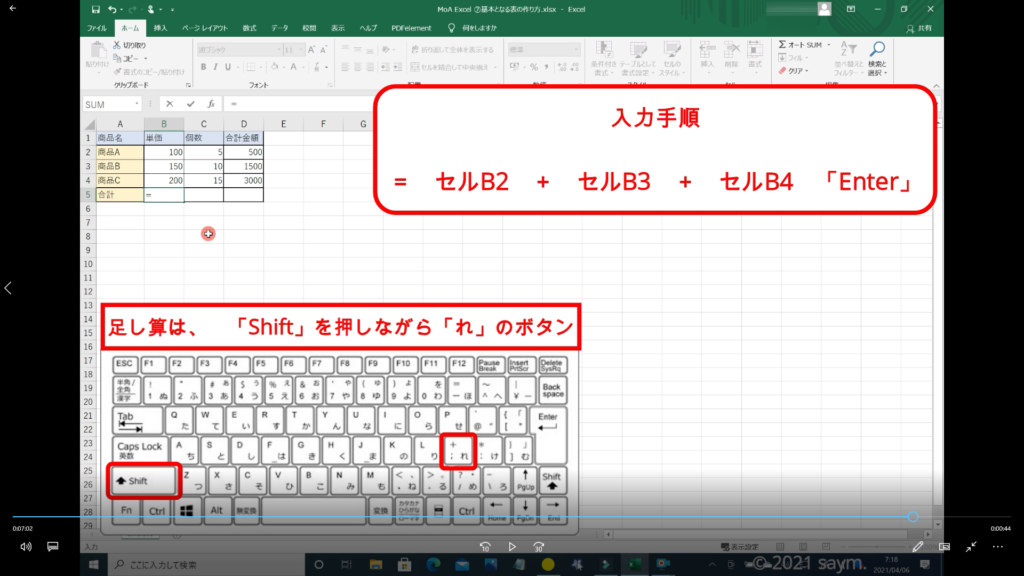Open captions icon in video player

point(53,547)
